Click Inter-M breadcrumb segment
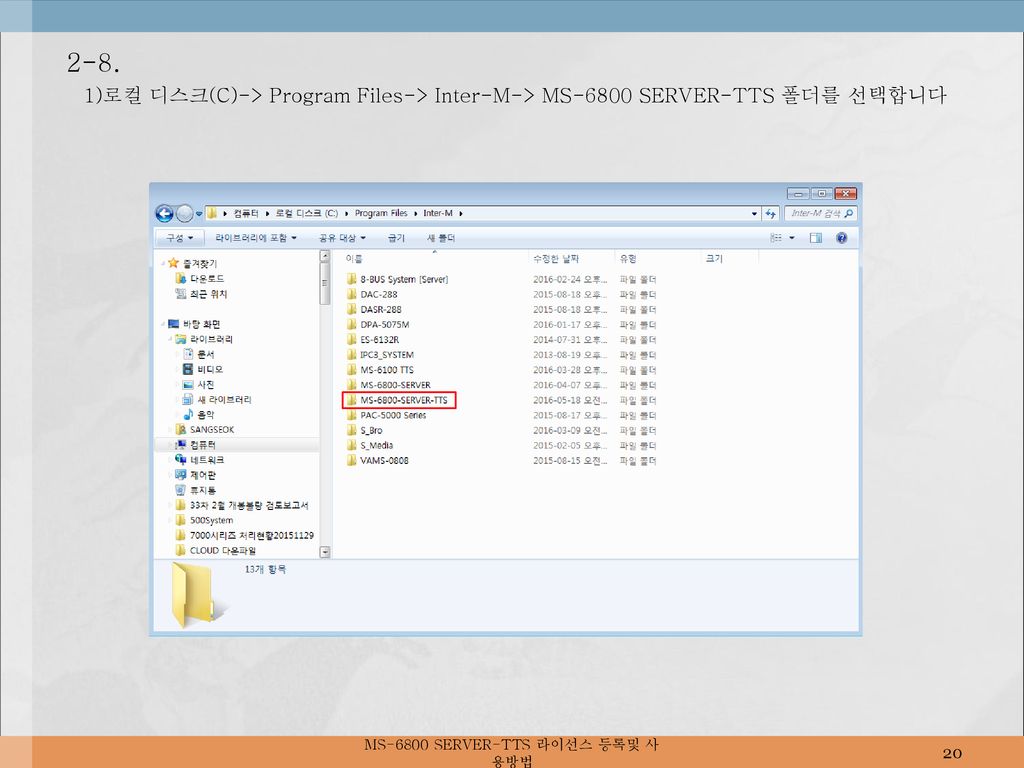 coord(438,214)
